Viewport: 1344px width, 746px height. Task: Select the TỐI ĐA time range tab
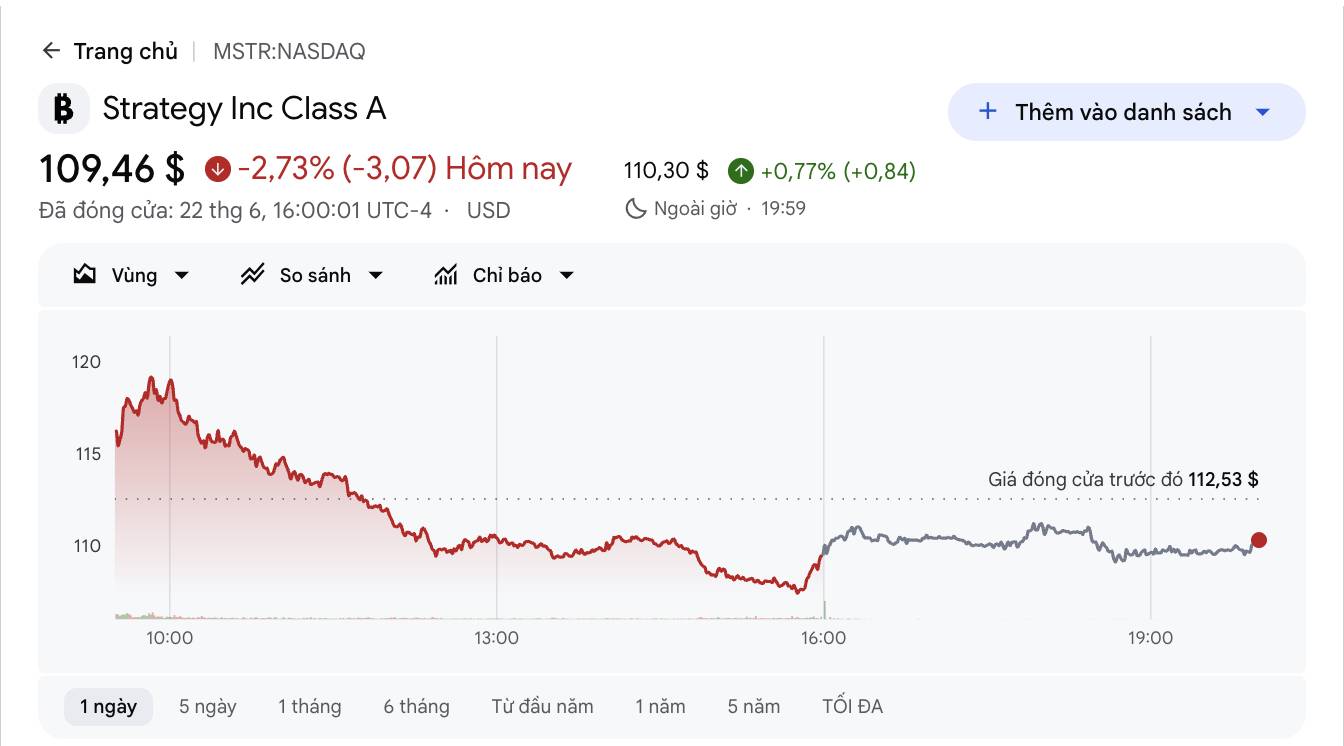tap(853, 707)
